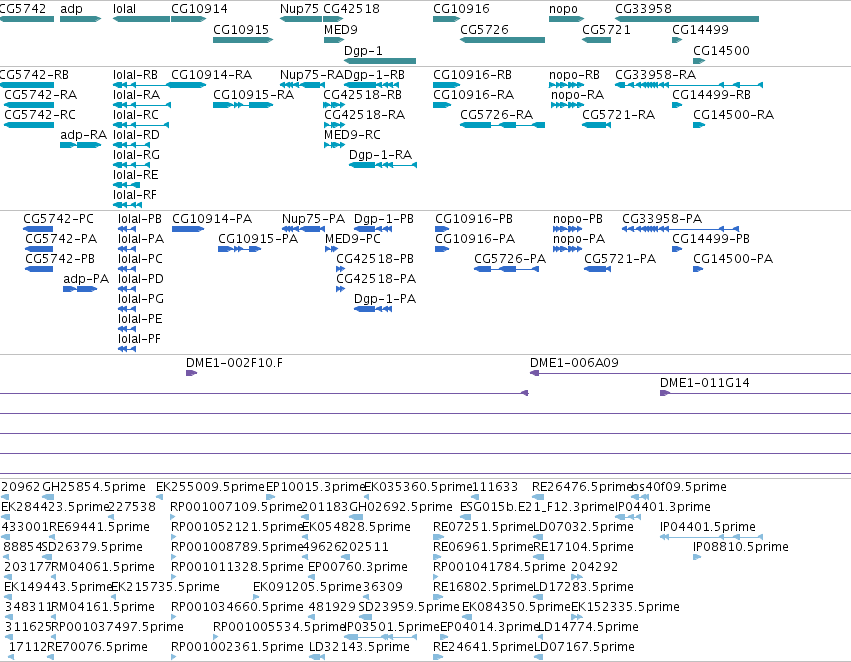
Task: Select the IP08810.5prime EST
Action: pos(697,557)
